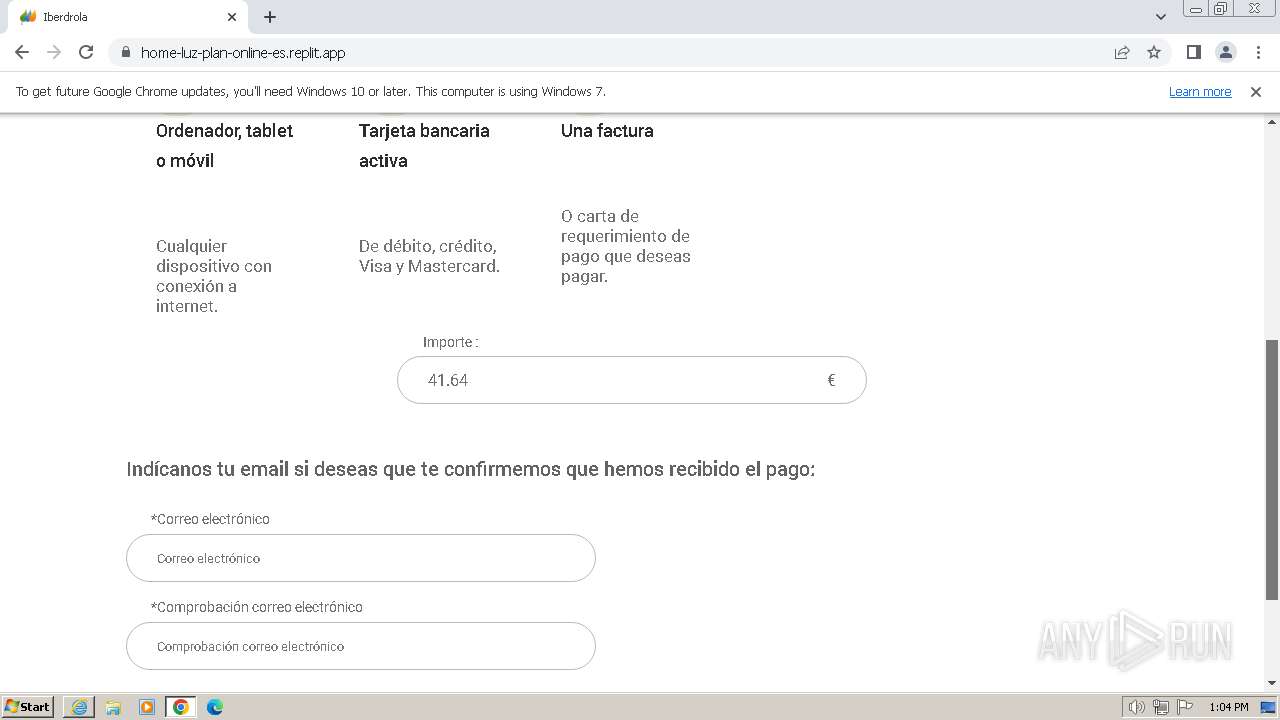Click the Correo electrónico input field
Viewport: 1280px width, 720px height.
click(360, 558)
